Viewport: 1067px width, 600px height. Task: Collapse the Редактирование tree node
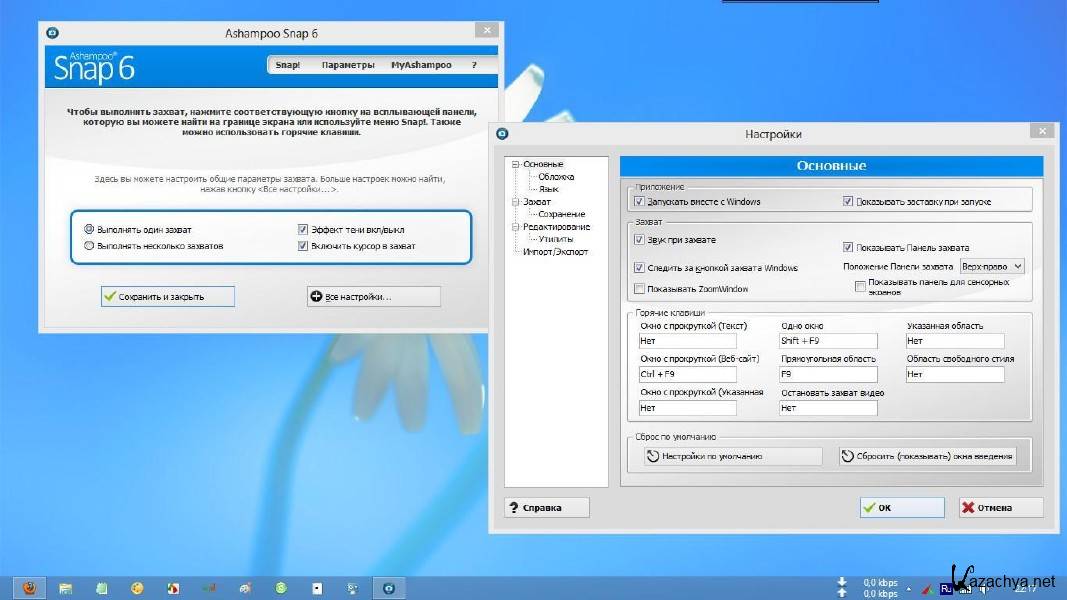[516, 227]
